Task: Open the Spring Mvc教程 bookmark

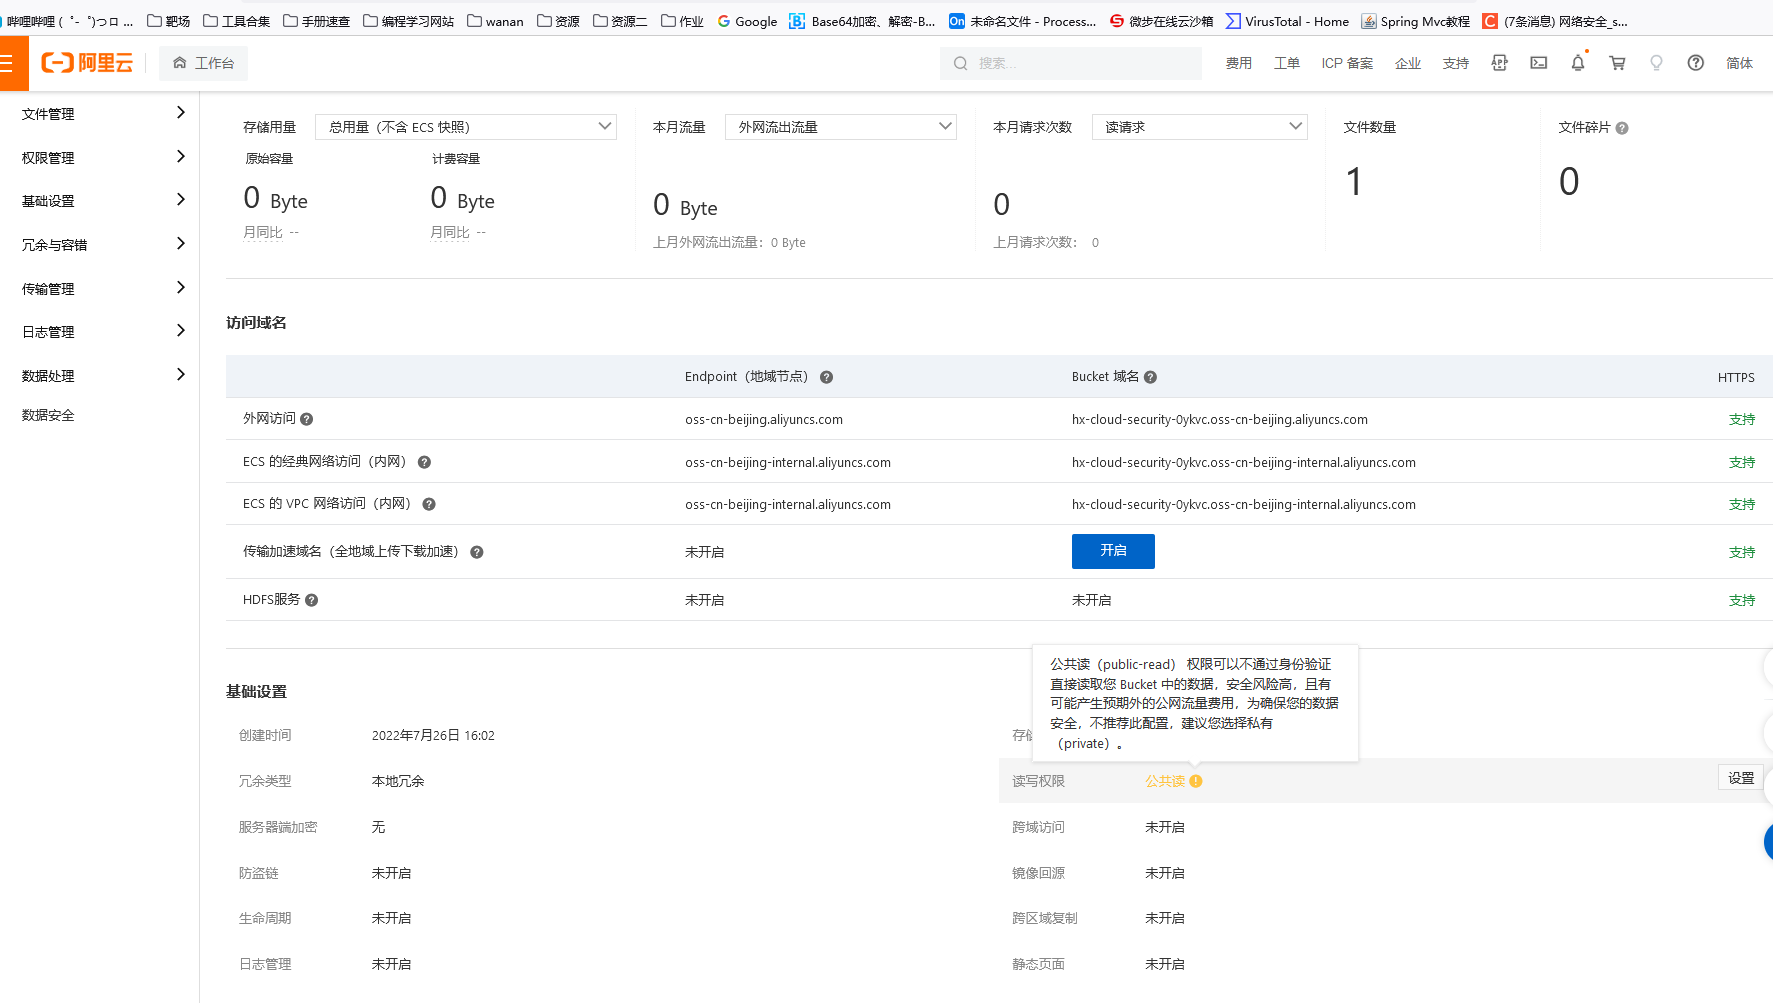Action: tap(1416, 21)
